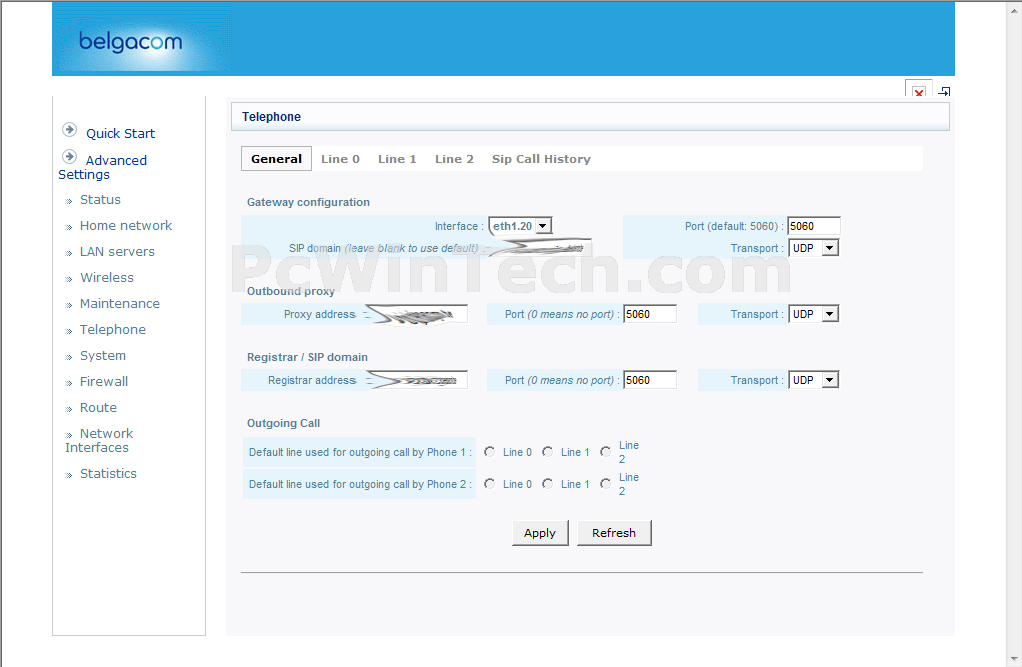Image resolution: width=1022 pixels, height=667 pixels.
Task: Open Statistics page
Action: tap(108, 474)
